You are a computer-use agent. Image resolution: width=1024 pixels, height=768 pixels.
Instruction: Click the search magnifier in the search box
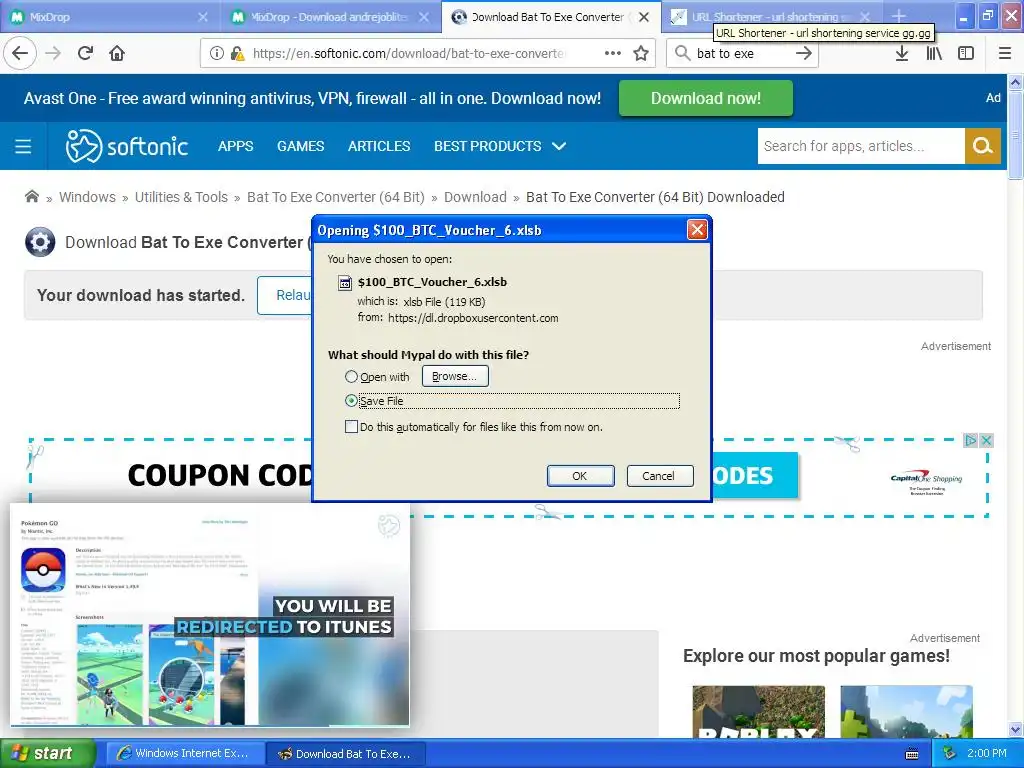682,53
